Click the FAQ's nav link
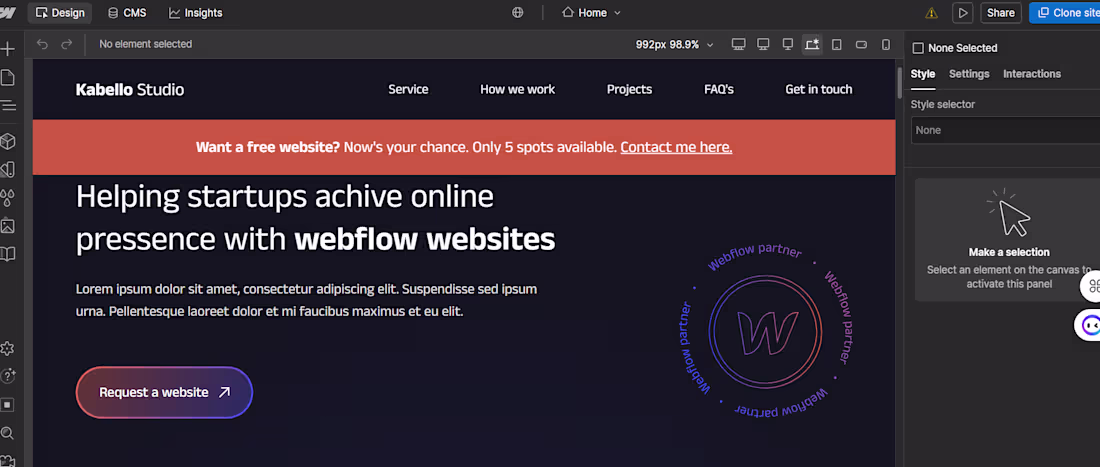This screenshot has height=467, width=1100. [719, 89]
